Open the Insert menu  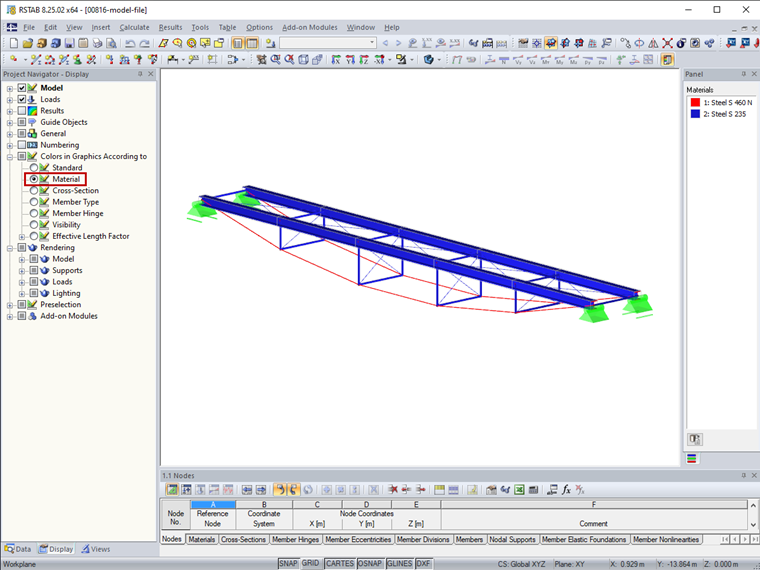pyautogui.click(x=101, y=28)
